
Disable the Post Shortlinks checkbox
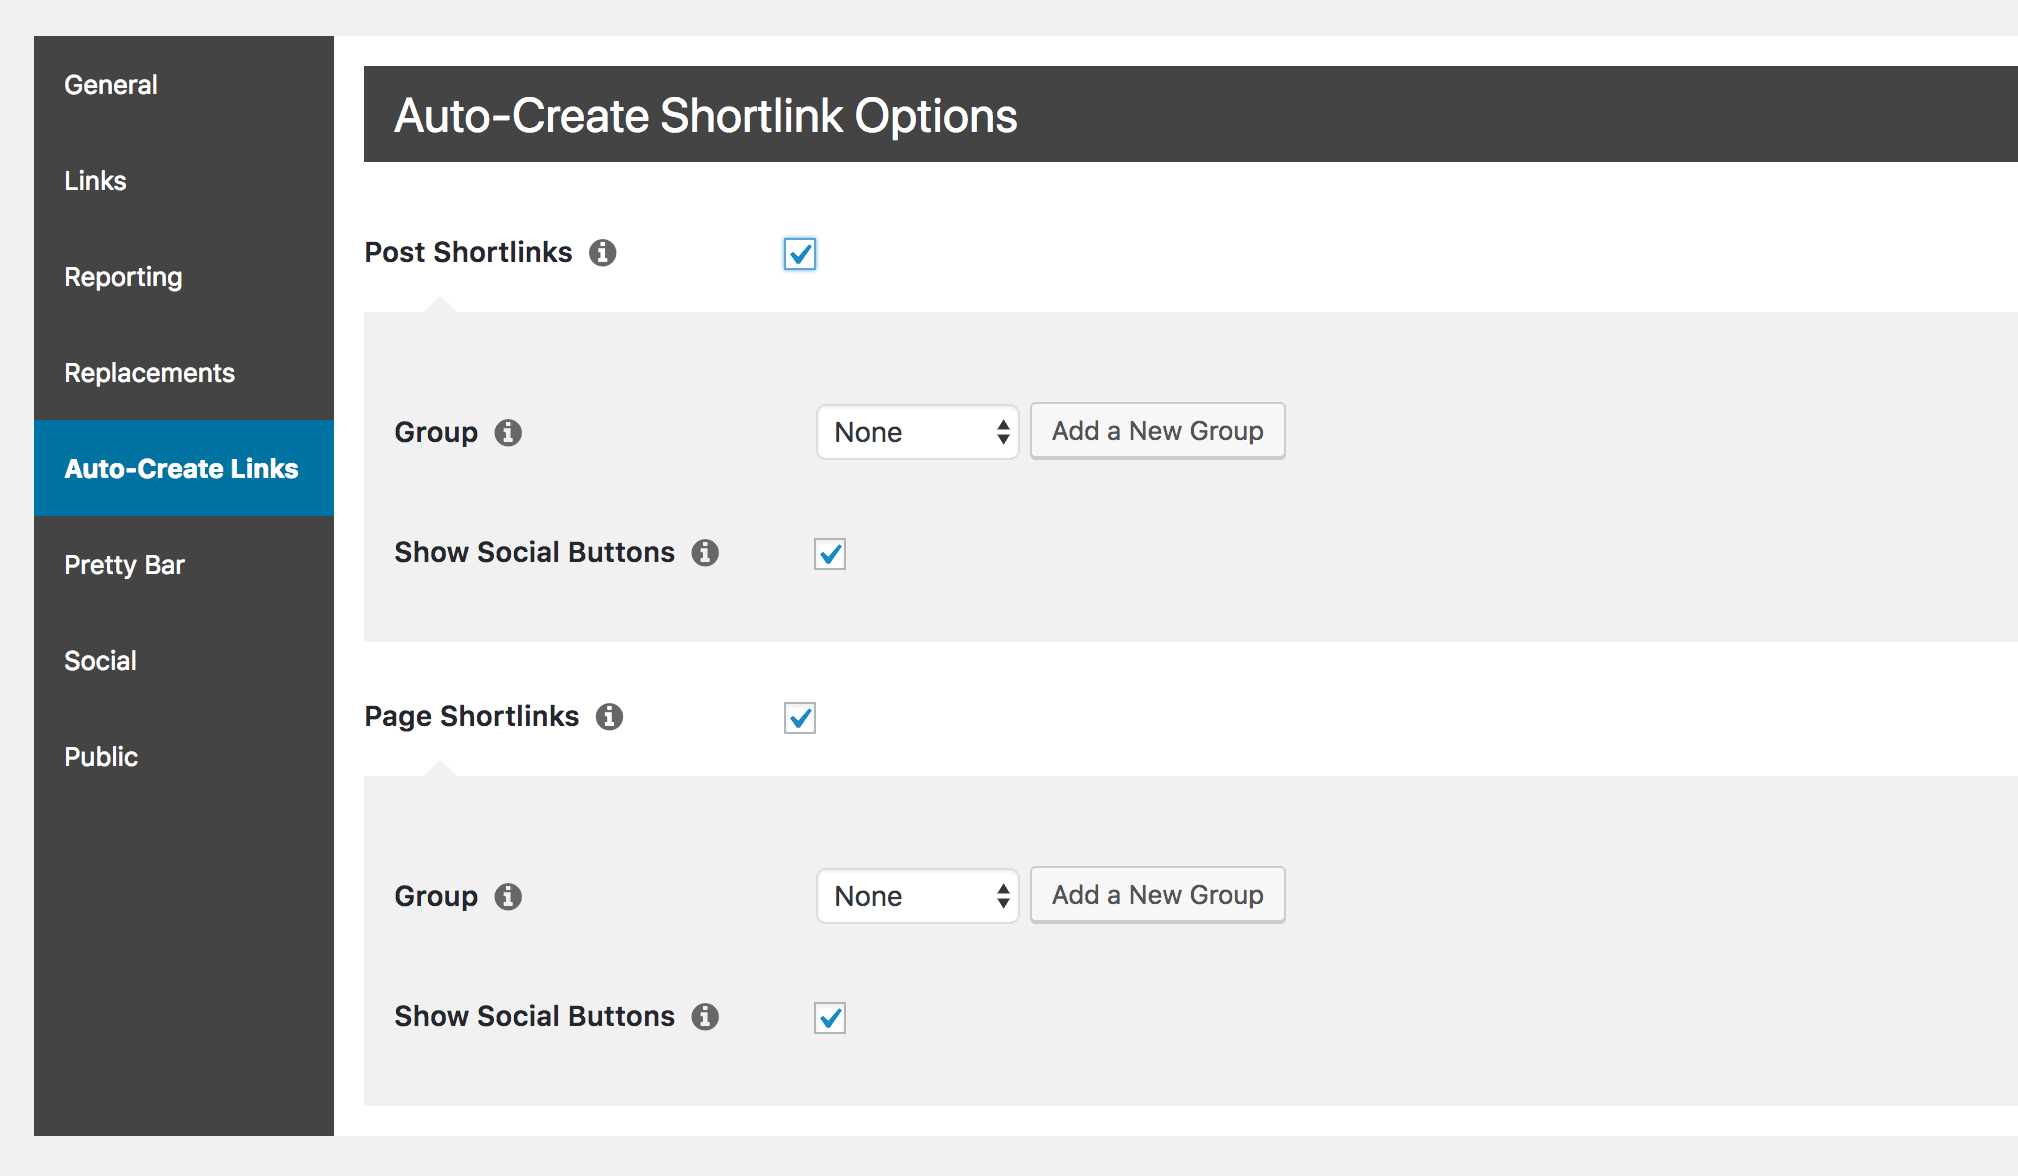(799, 254)
